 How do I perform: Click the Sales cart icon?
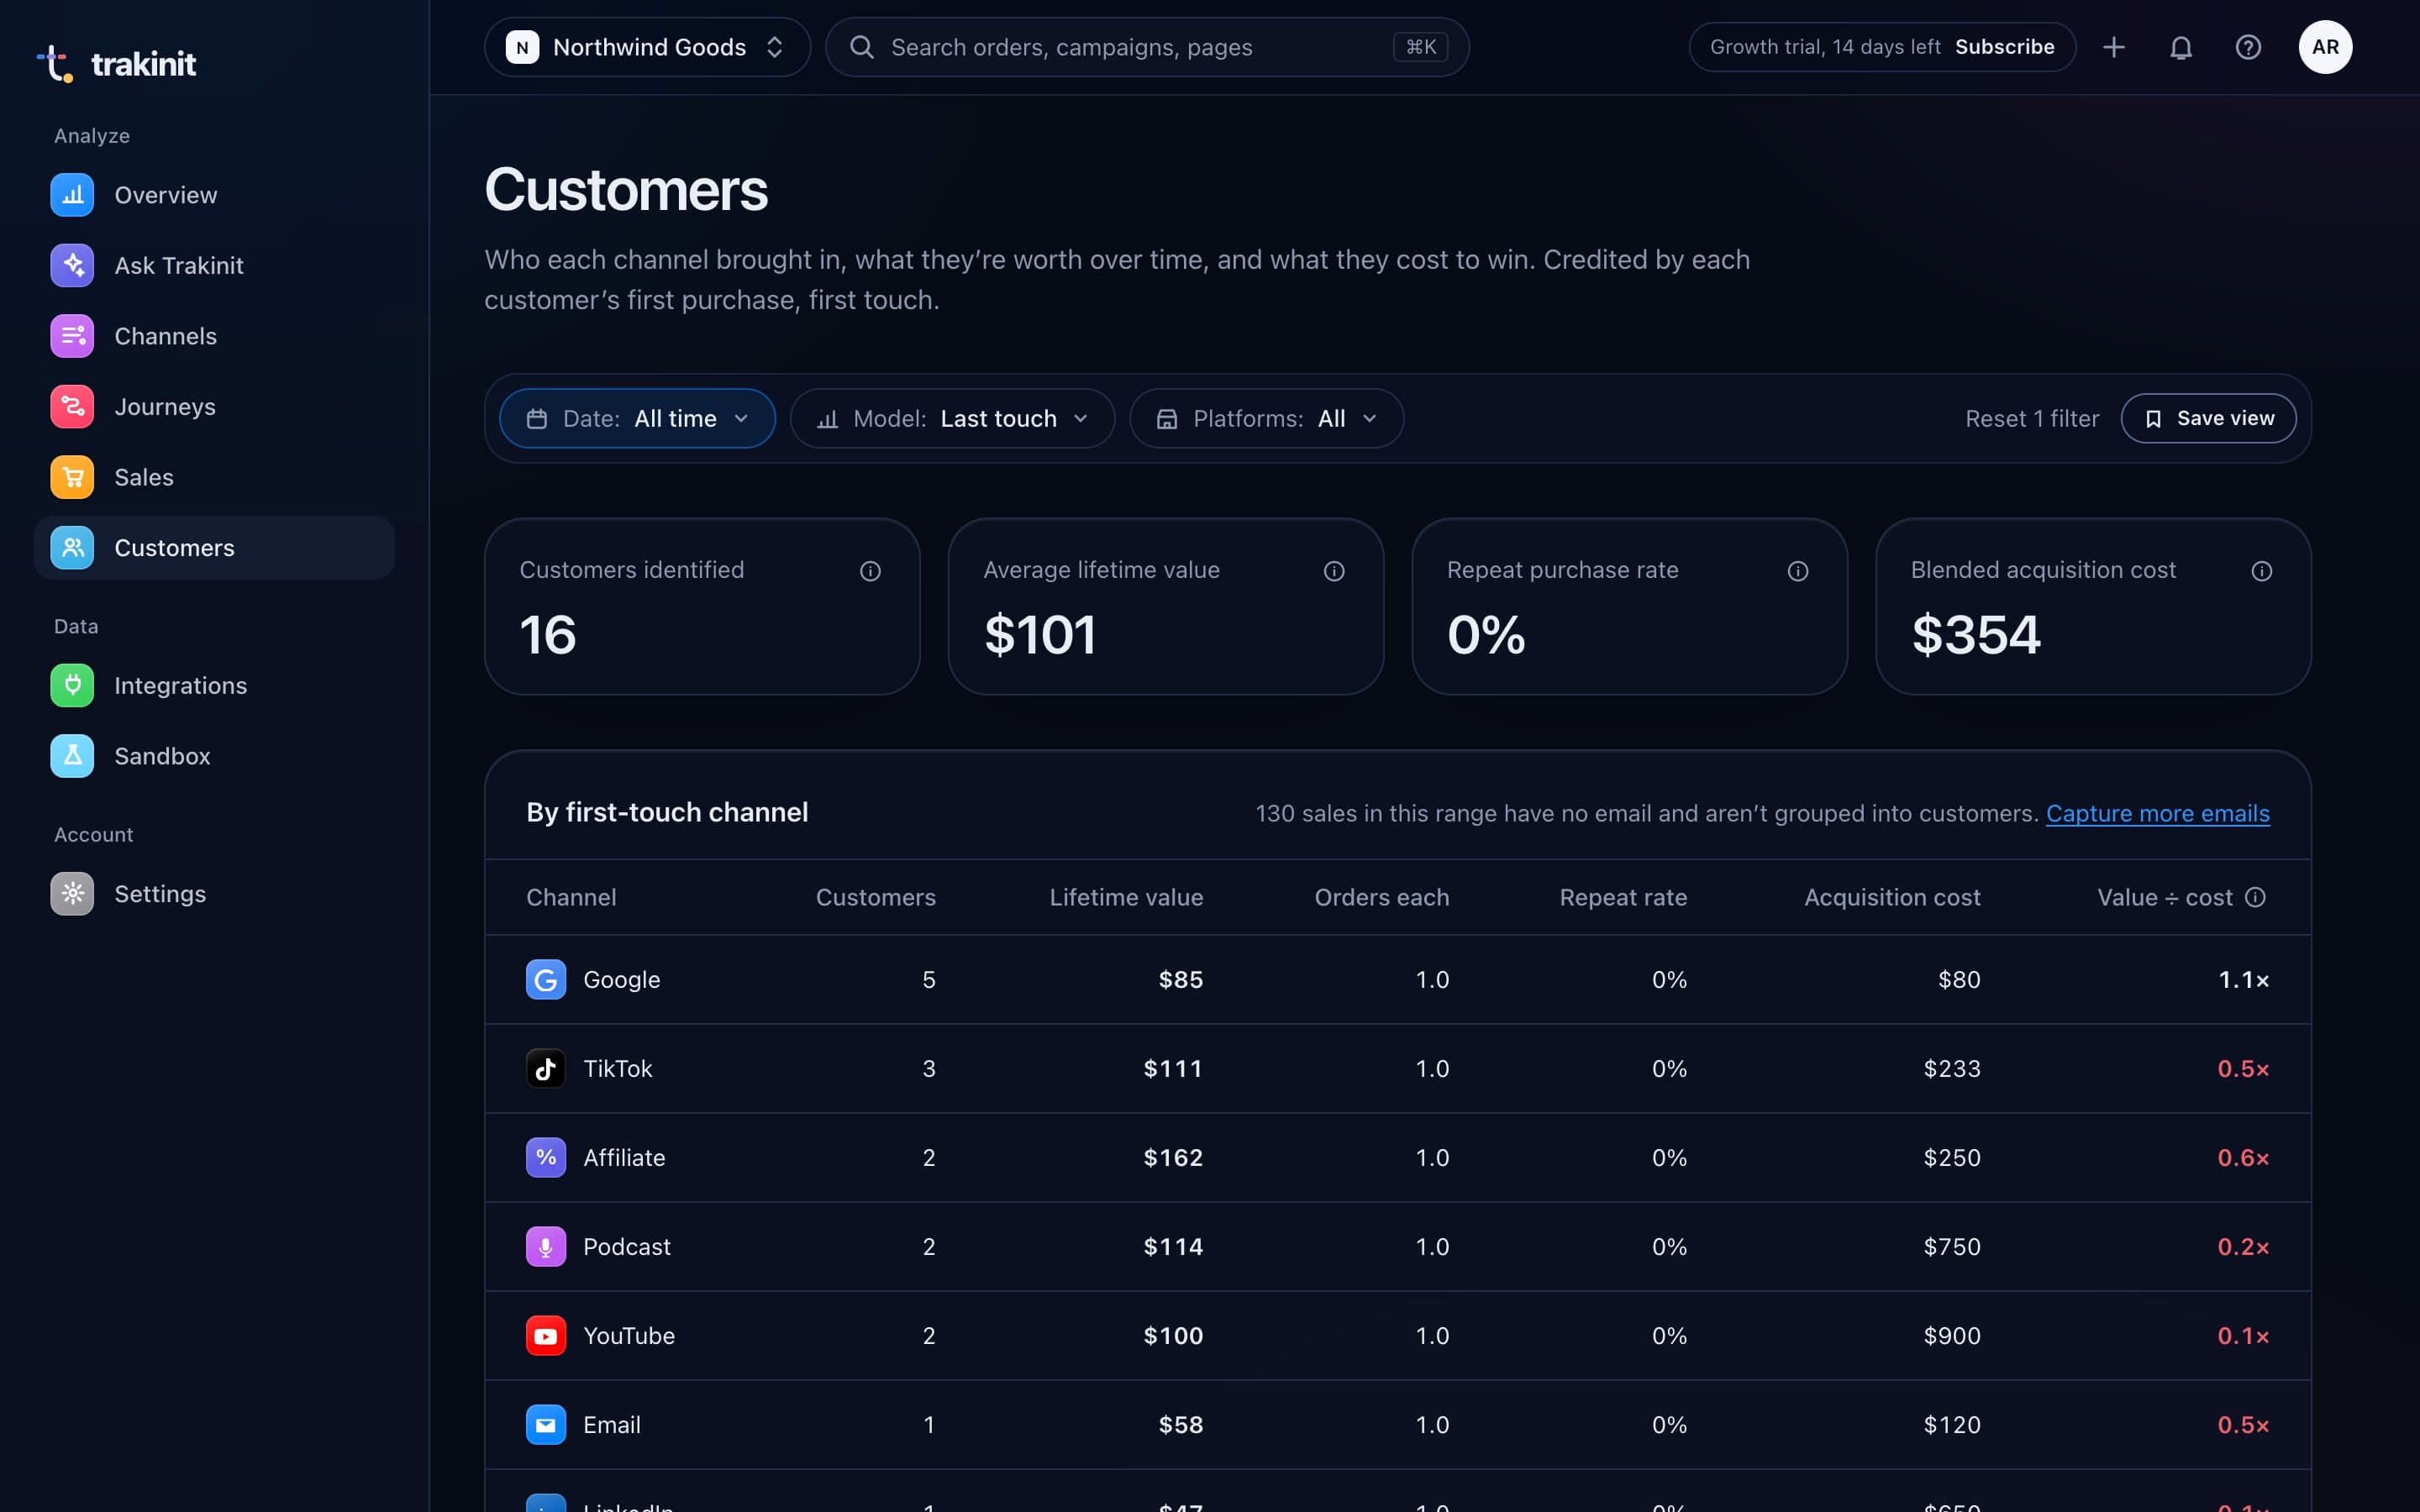click(72, 477)
